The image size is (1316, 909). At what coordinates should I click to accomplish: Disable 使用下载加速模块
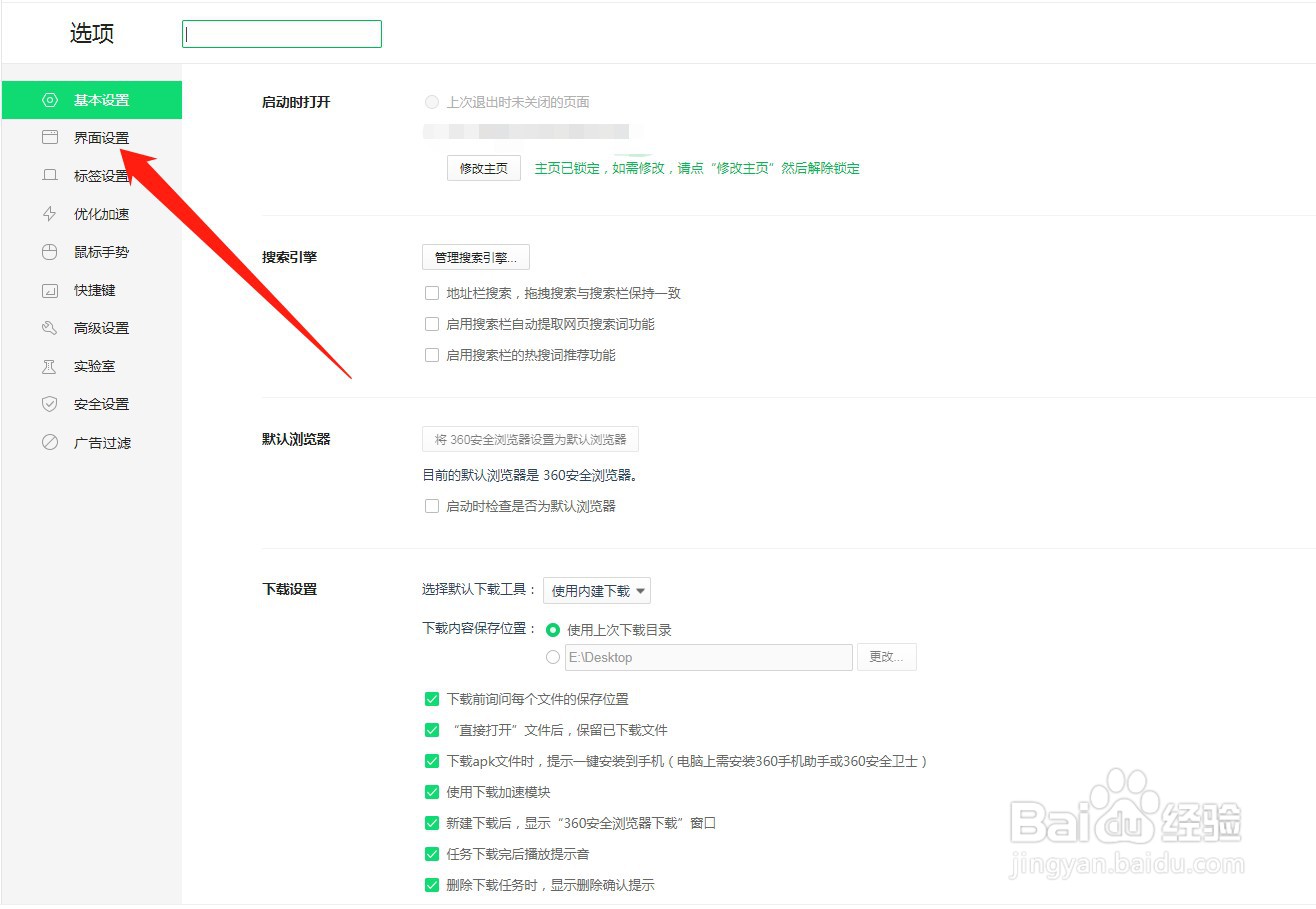[432, 791]
